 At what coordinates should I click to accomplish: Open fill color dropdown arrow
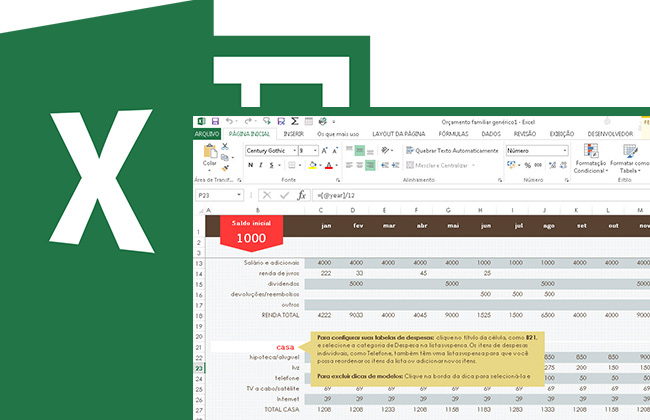[x=320, y=165]
